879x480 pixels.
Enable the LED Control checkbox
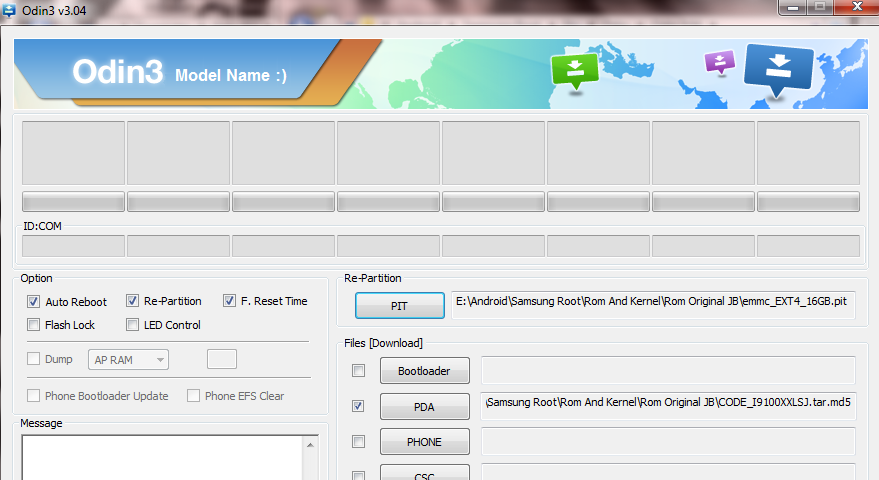(132, 325)
